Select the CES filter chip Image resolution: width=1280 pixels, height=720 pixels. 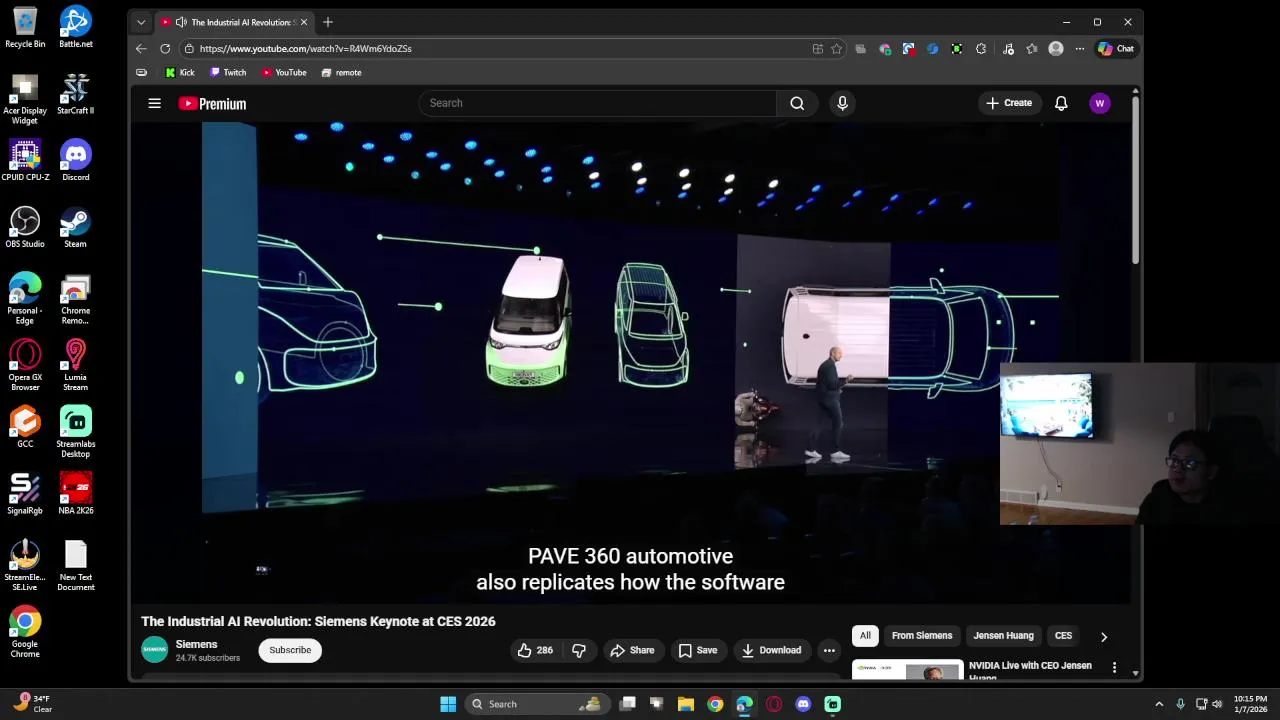[1063, 636]
